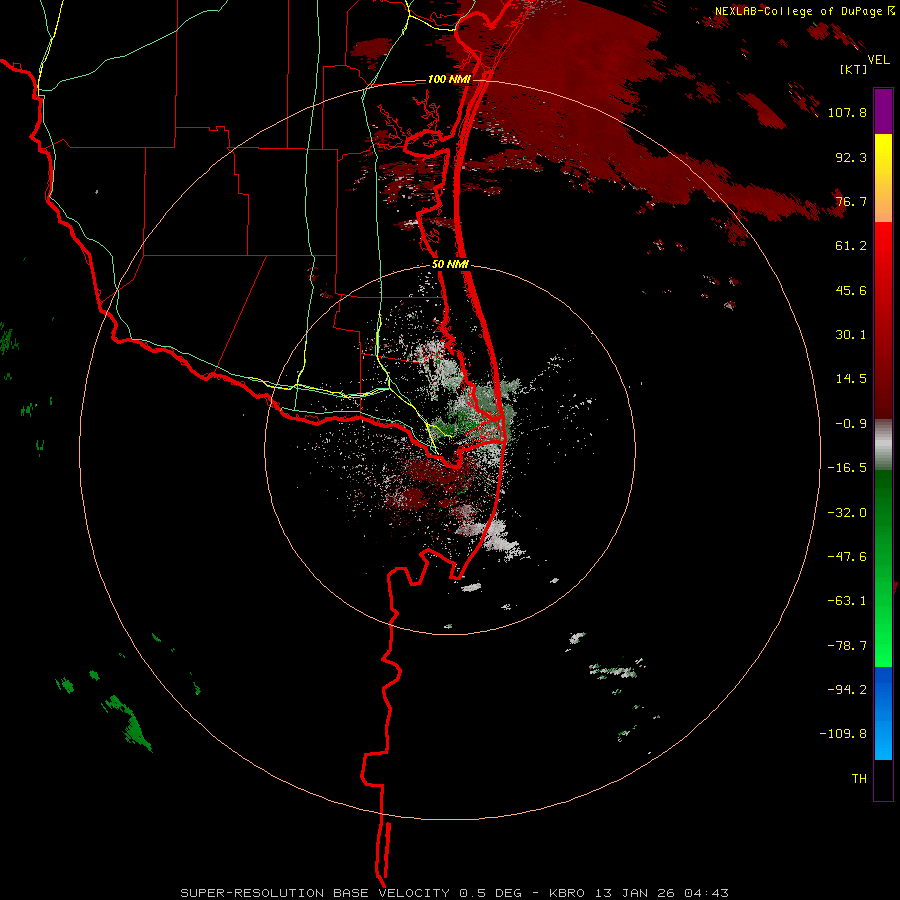
Task: Select the -16.5 scale value
Action: tap(847, 468)
